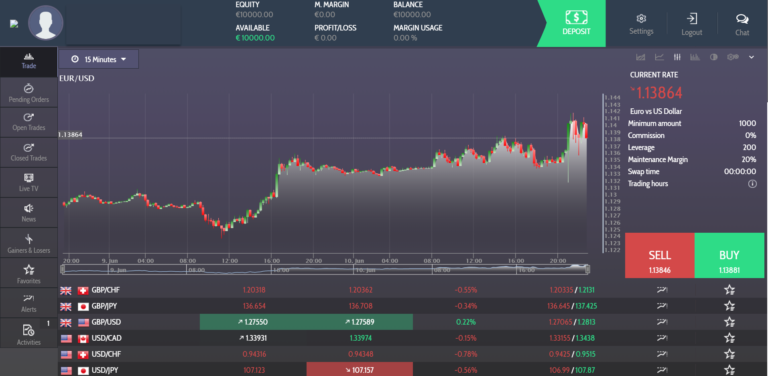This screenshot has height=376, width=768.
Task: Select the candlestick chart type icon
Action: 677,57
